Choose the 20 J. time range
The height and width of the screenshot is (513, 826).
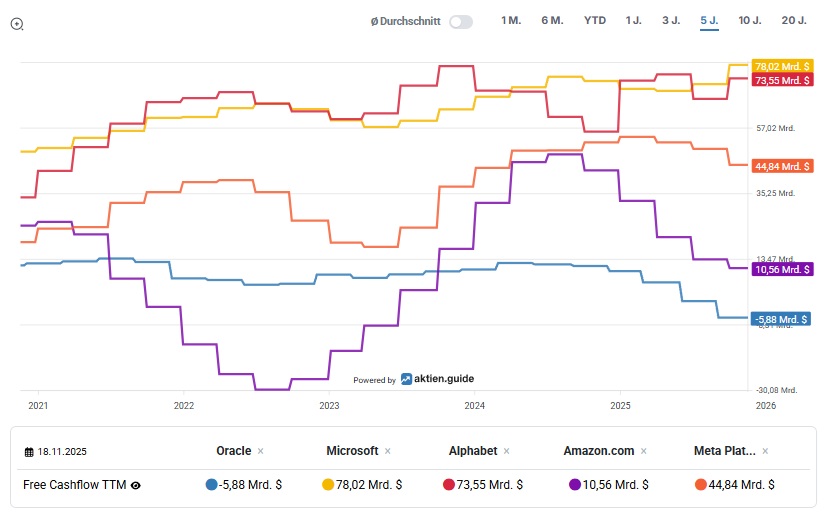795,21
